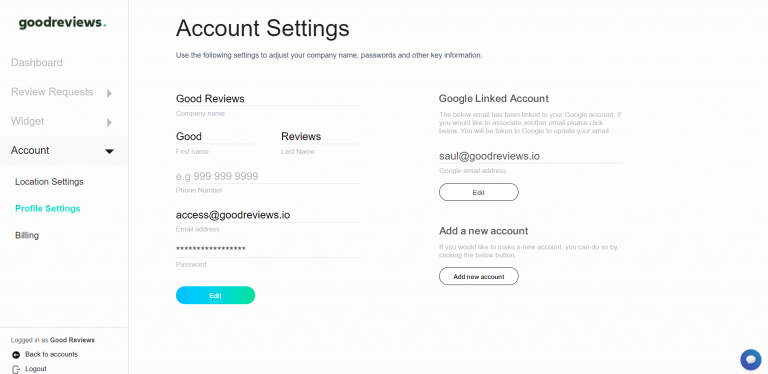Select Location Settings in sidebar
Screen dimensions: 768x374
click(49, 182)
